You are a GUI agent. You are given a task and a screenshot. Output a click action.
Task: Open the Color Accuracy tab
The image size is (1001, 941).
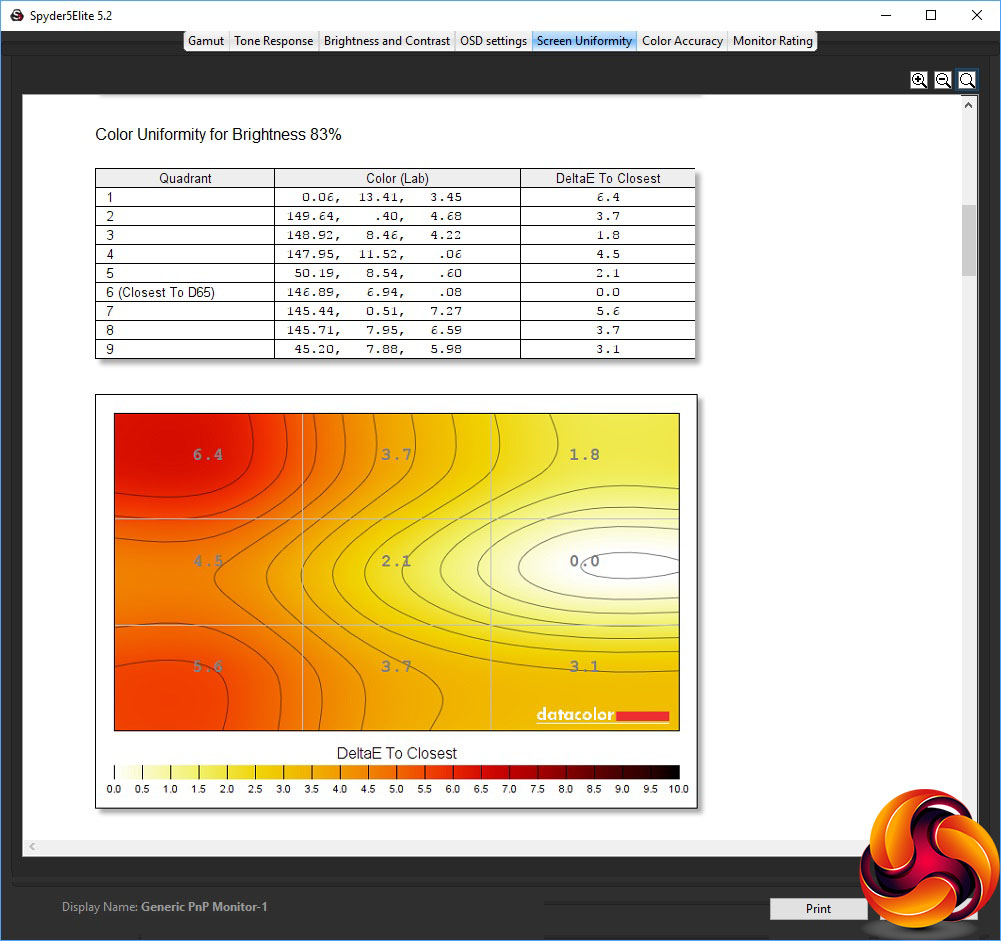682,41
